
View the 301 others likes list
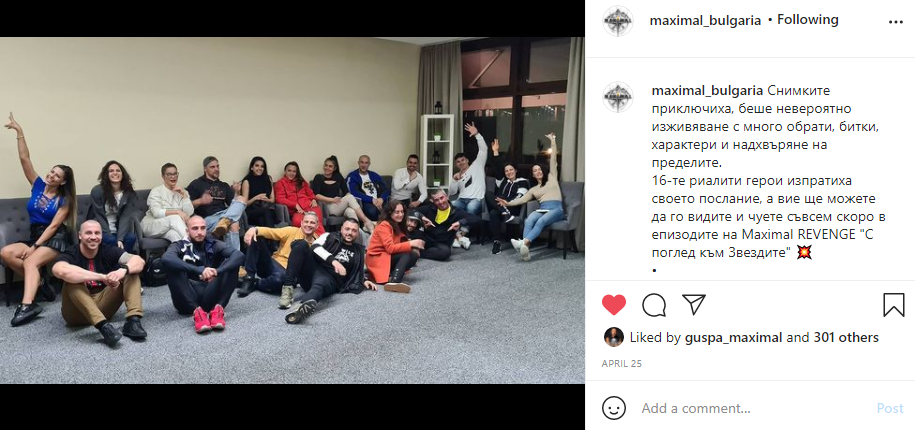point(841,337)
